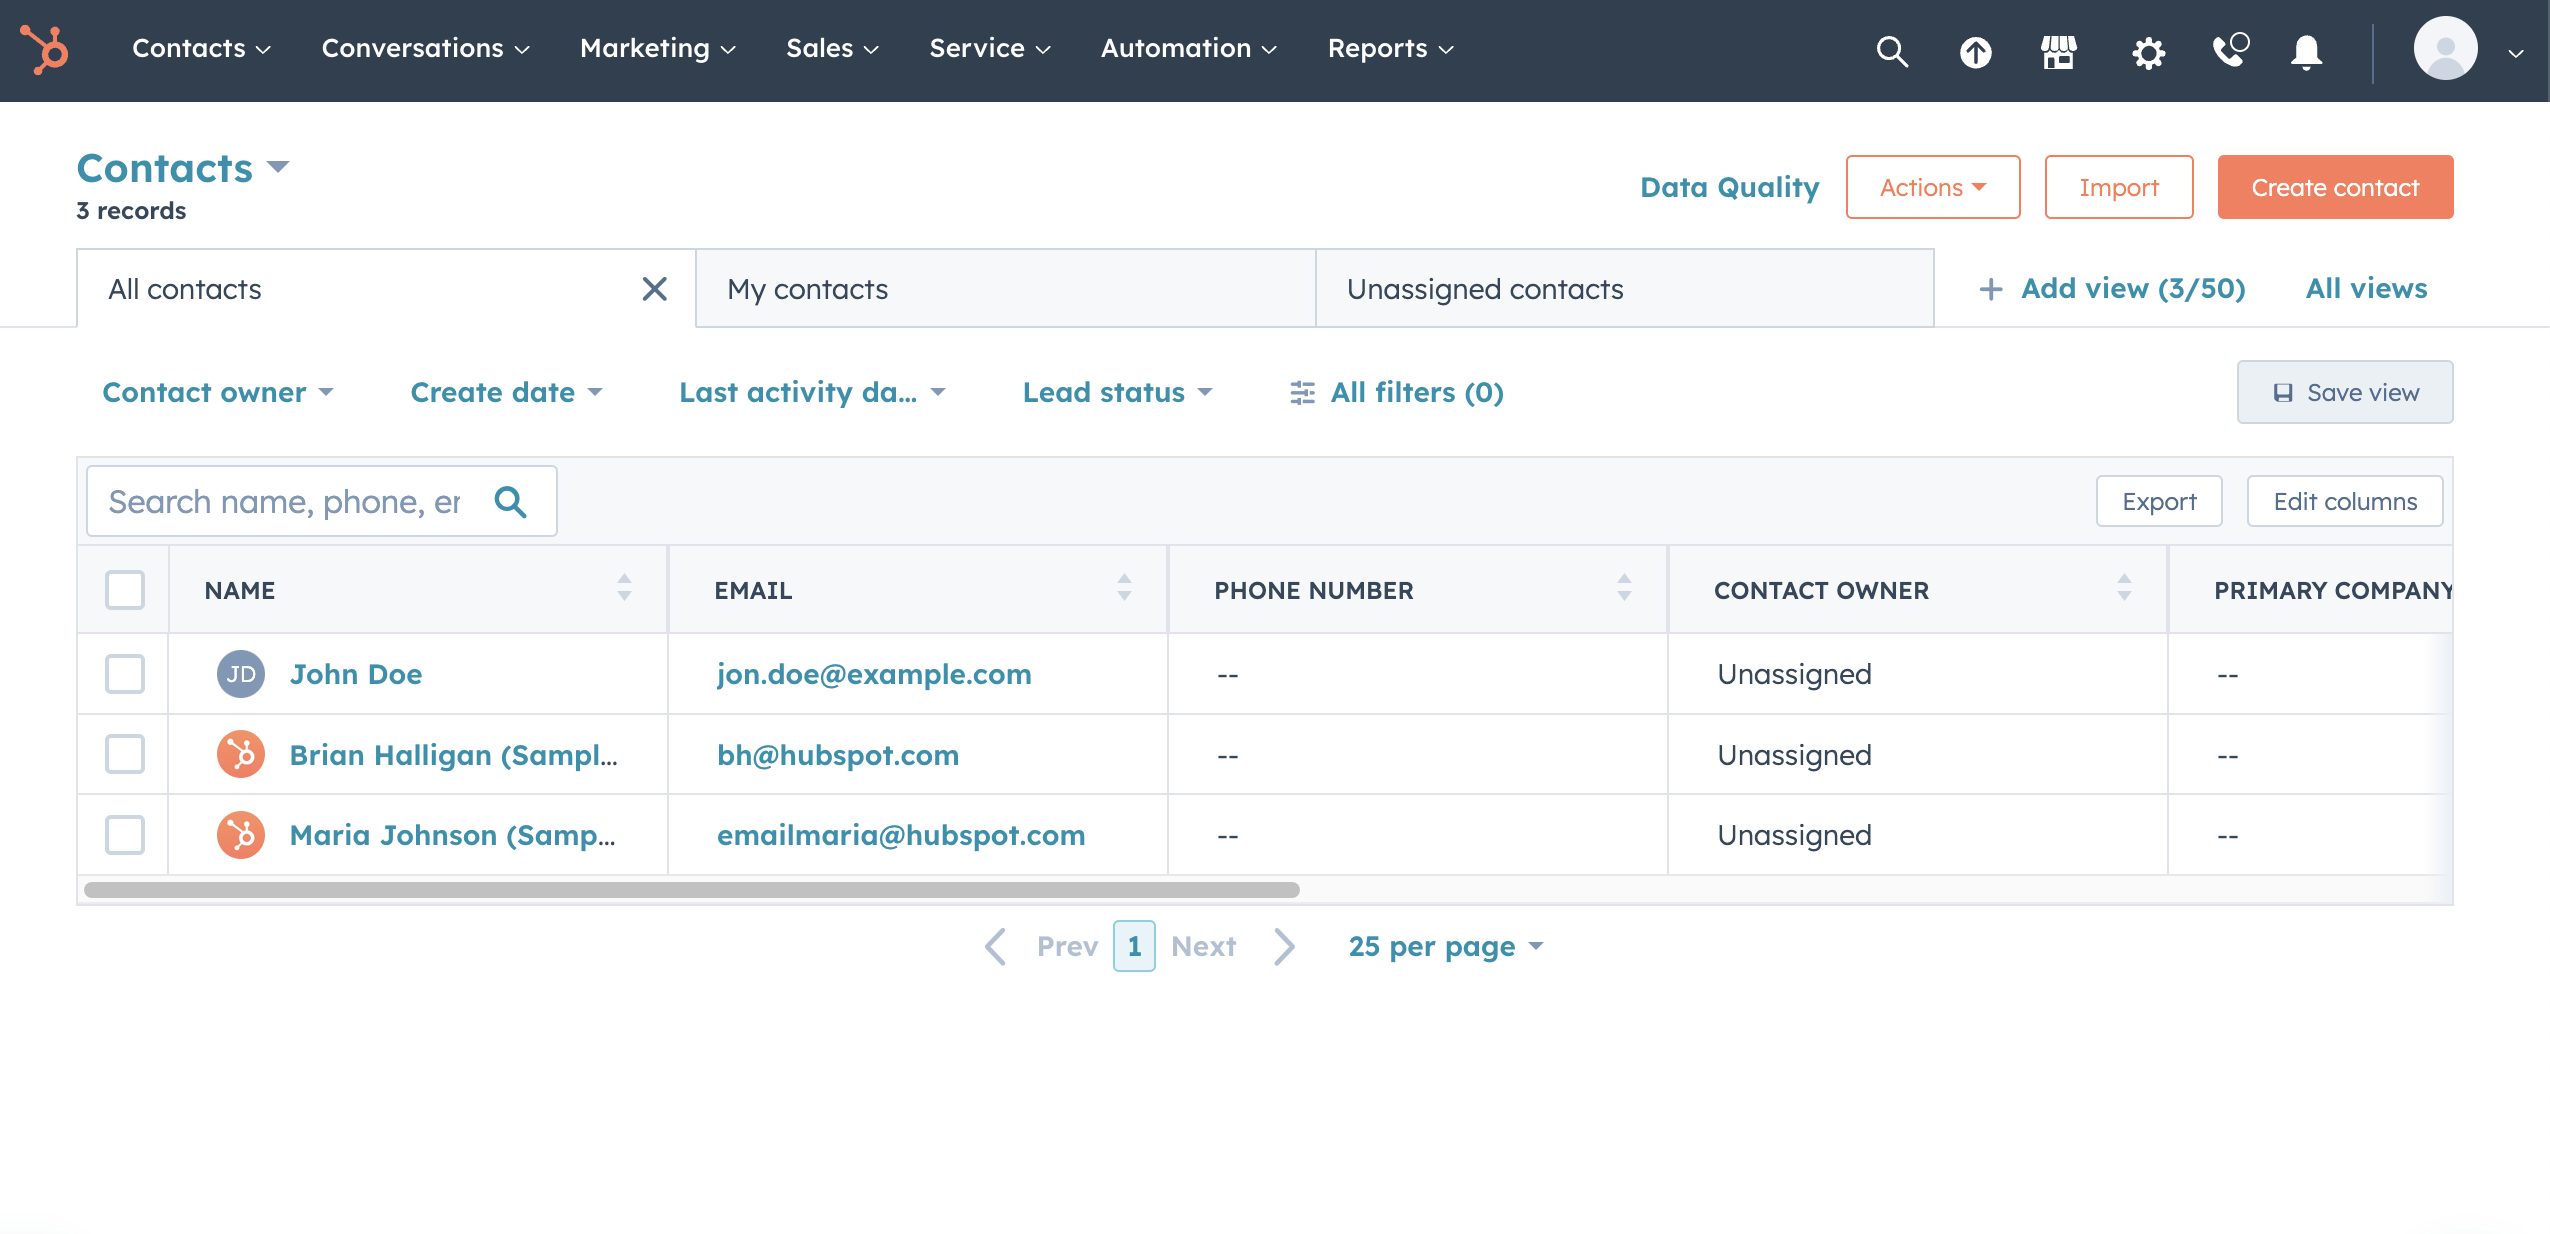Open the settings gear icon
The width and height of the screenshot is (2550, 1234).
2147,51
